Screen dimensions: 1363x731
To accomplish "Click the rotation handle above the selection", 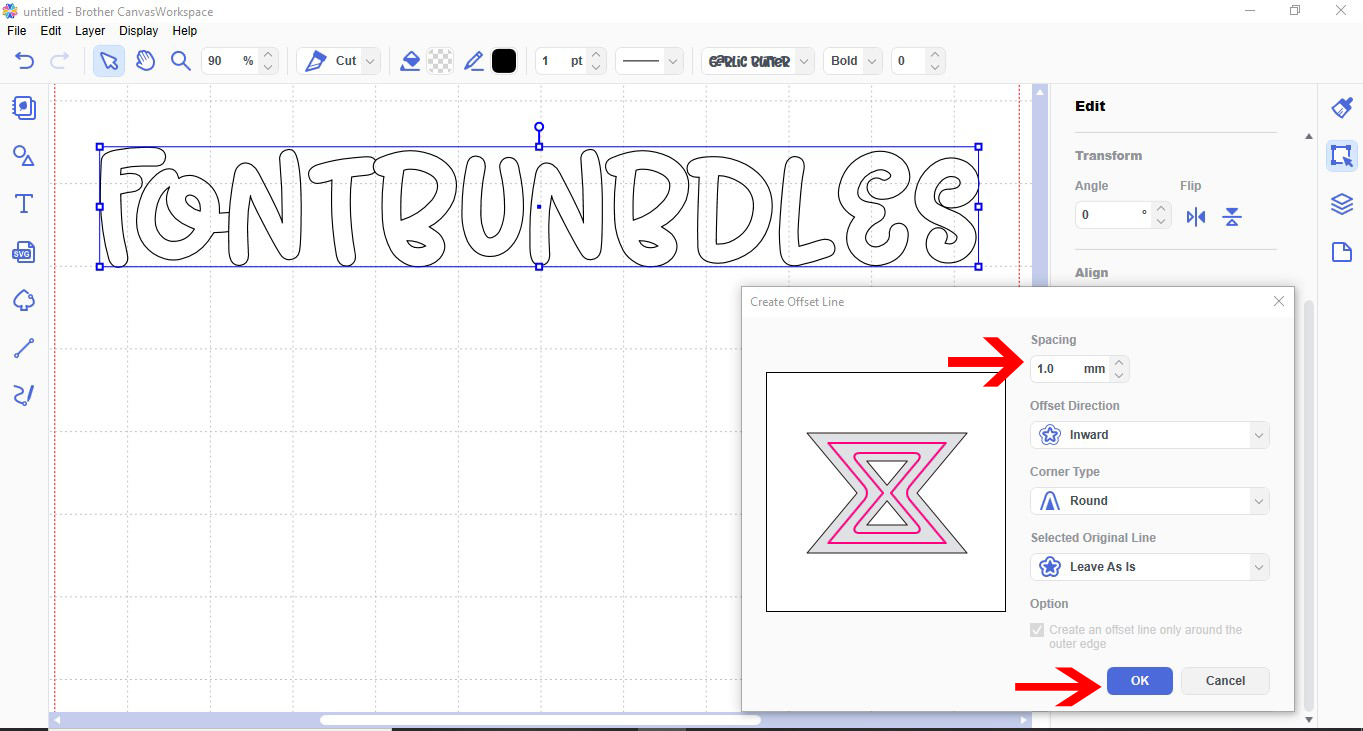I will pyautogui.click(x=539, y=127).
